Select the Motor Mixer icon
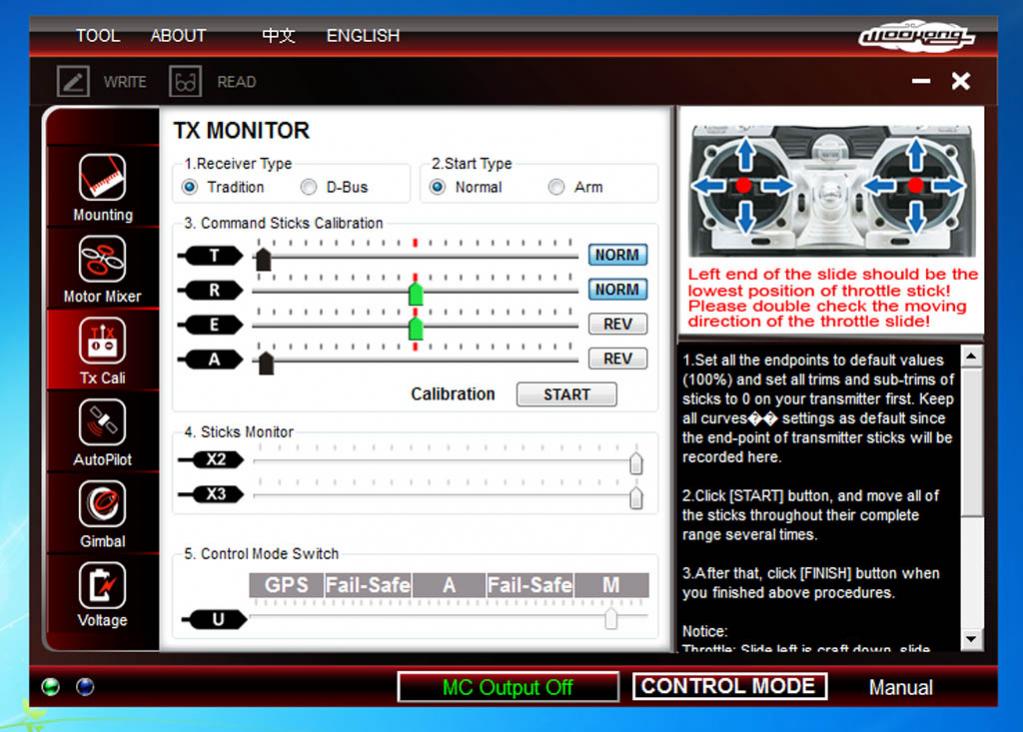 point(102,260)
